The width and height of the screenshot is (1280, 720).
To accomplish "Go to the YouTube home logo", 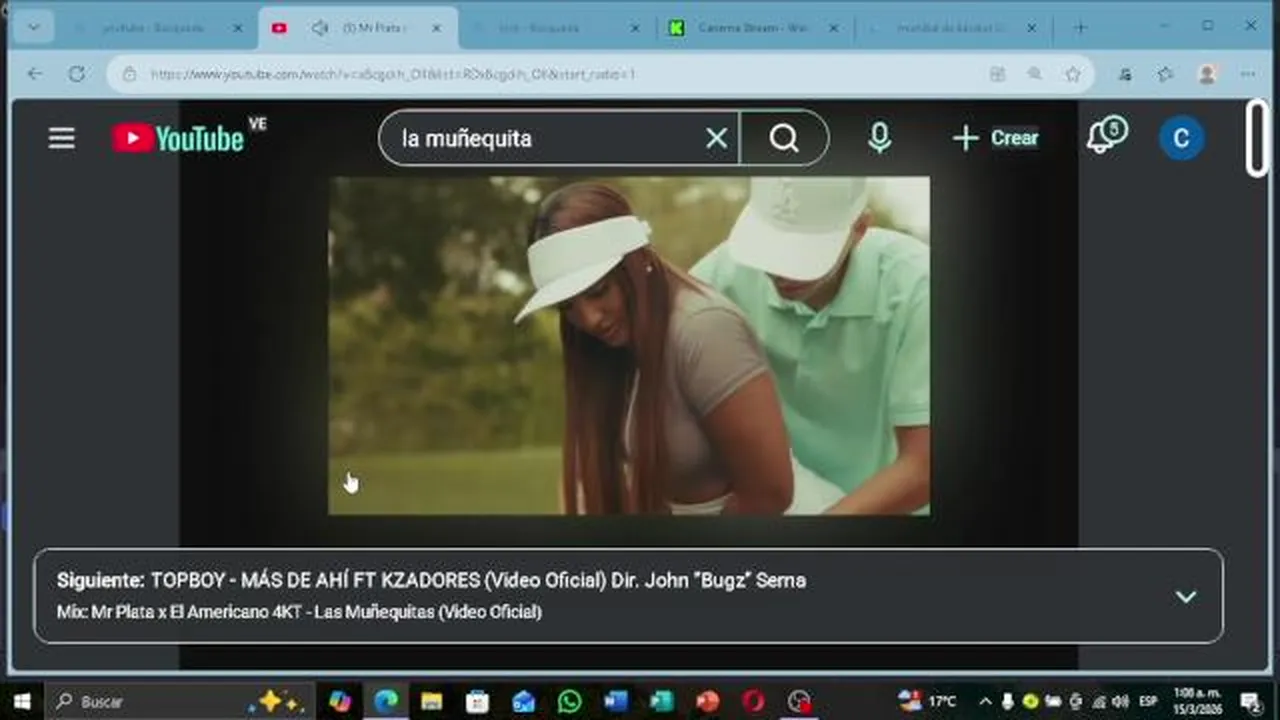I will tap(178, 138).
